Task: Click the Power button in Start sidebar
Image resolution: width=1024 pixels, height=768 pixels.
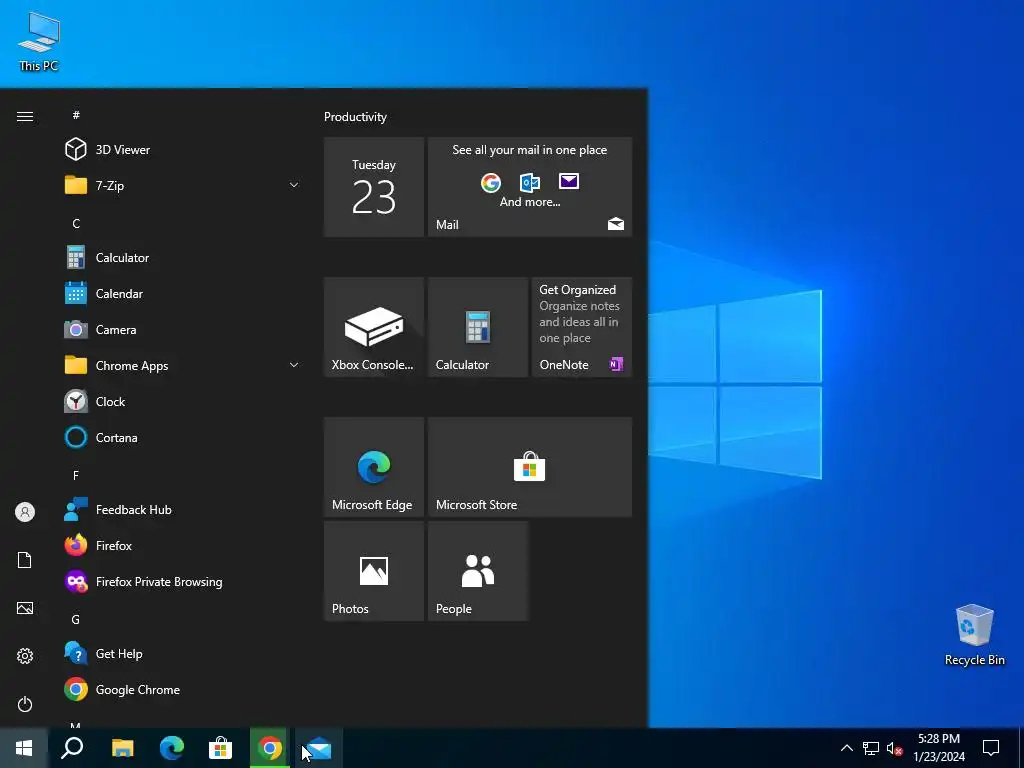Action: point(25,704)
